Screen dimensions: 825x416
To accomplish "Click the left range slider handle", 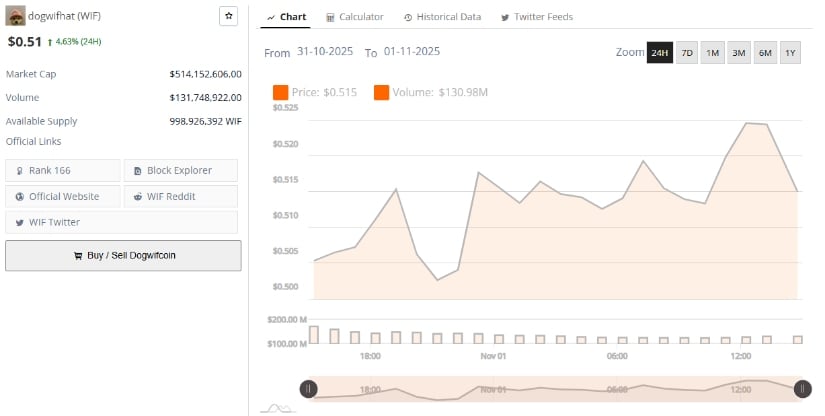I will click(x=310, y=389).
